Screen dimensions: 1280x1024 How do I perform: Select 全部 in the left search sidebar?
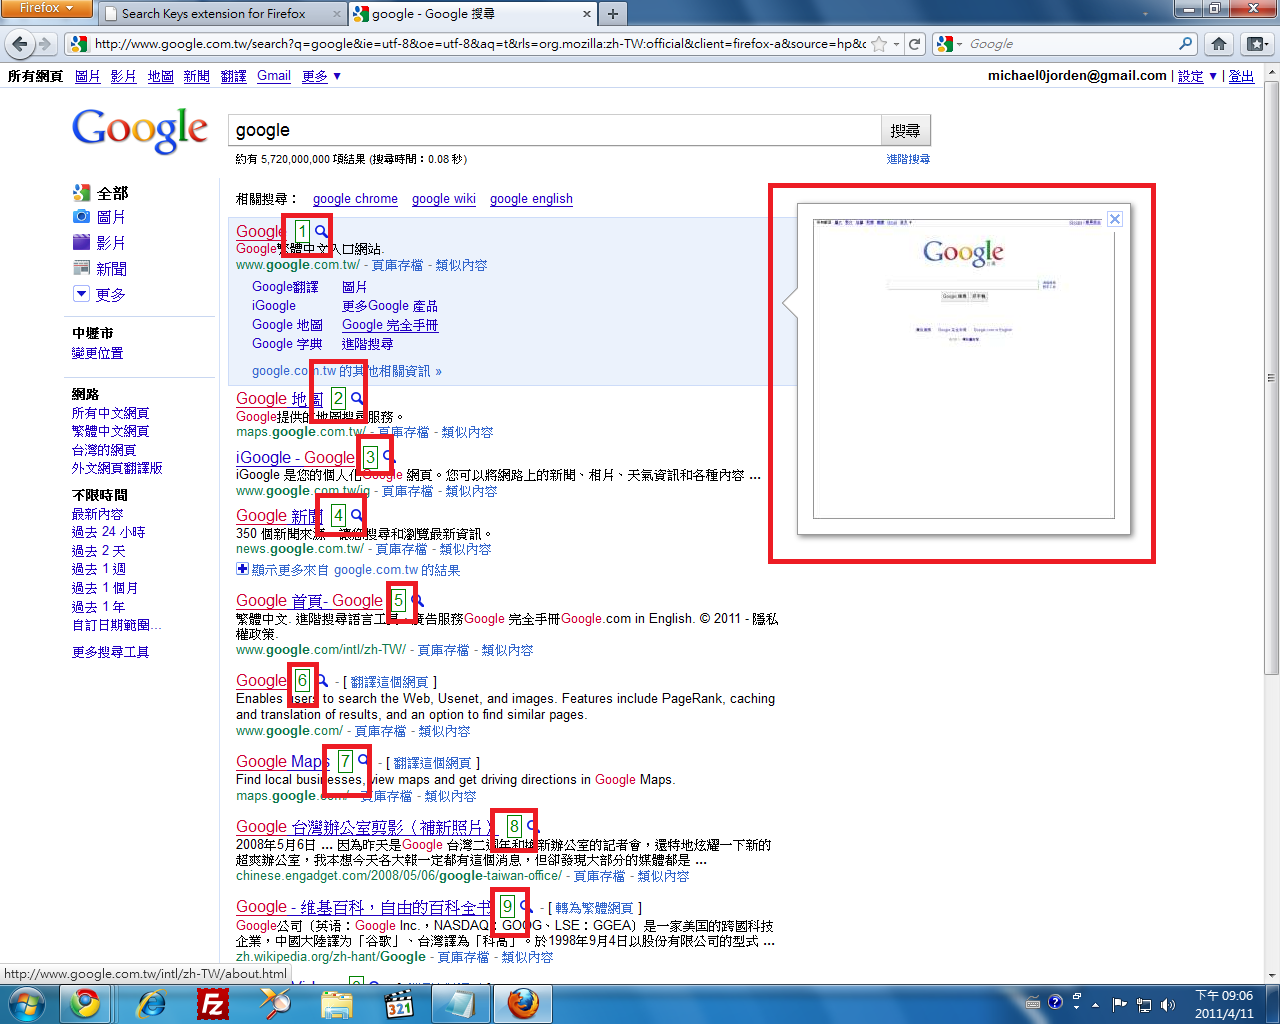[x=101, y=193]
